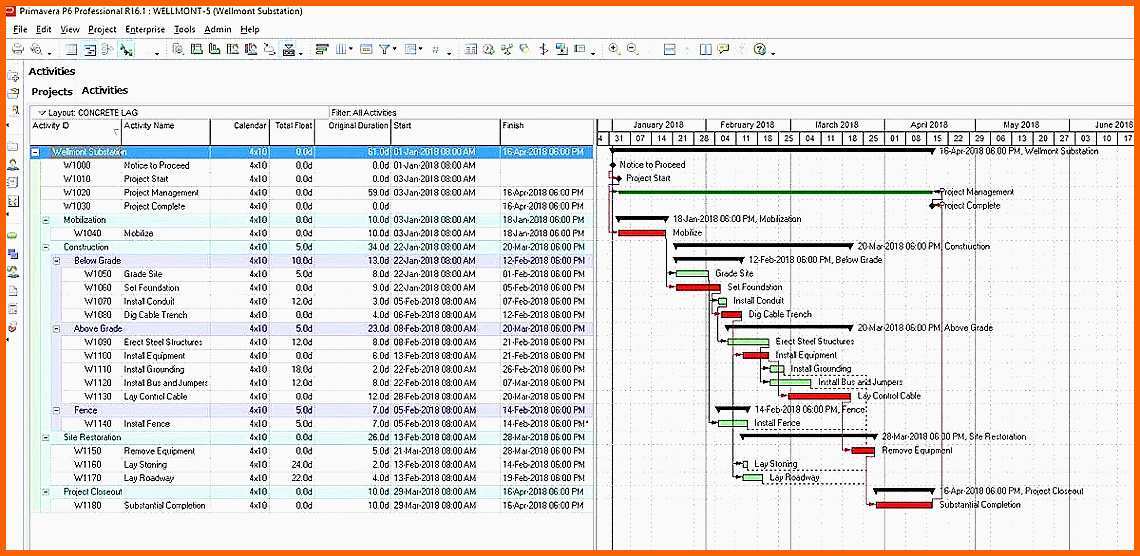Click the Zoom Out magnifier icon
Viewport: 1140px width, 556px height.
click(631, 49)
